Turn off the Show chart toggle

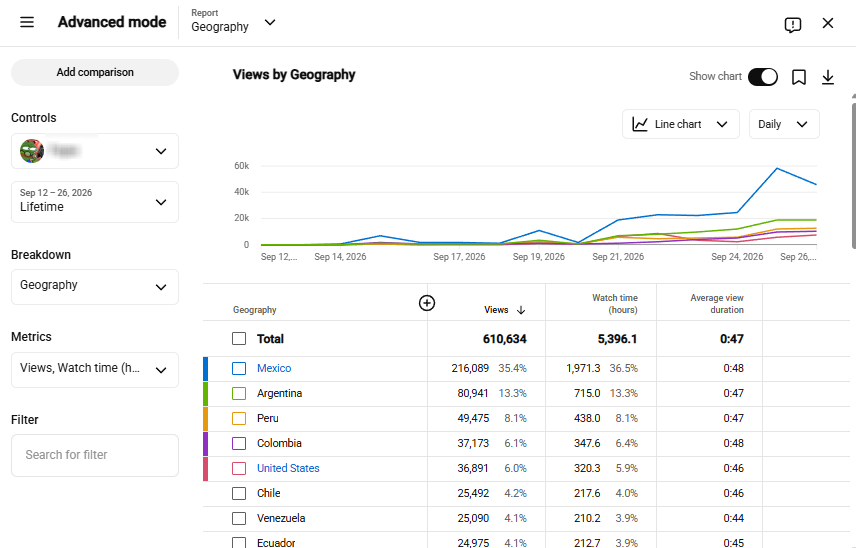(763, 77)
